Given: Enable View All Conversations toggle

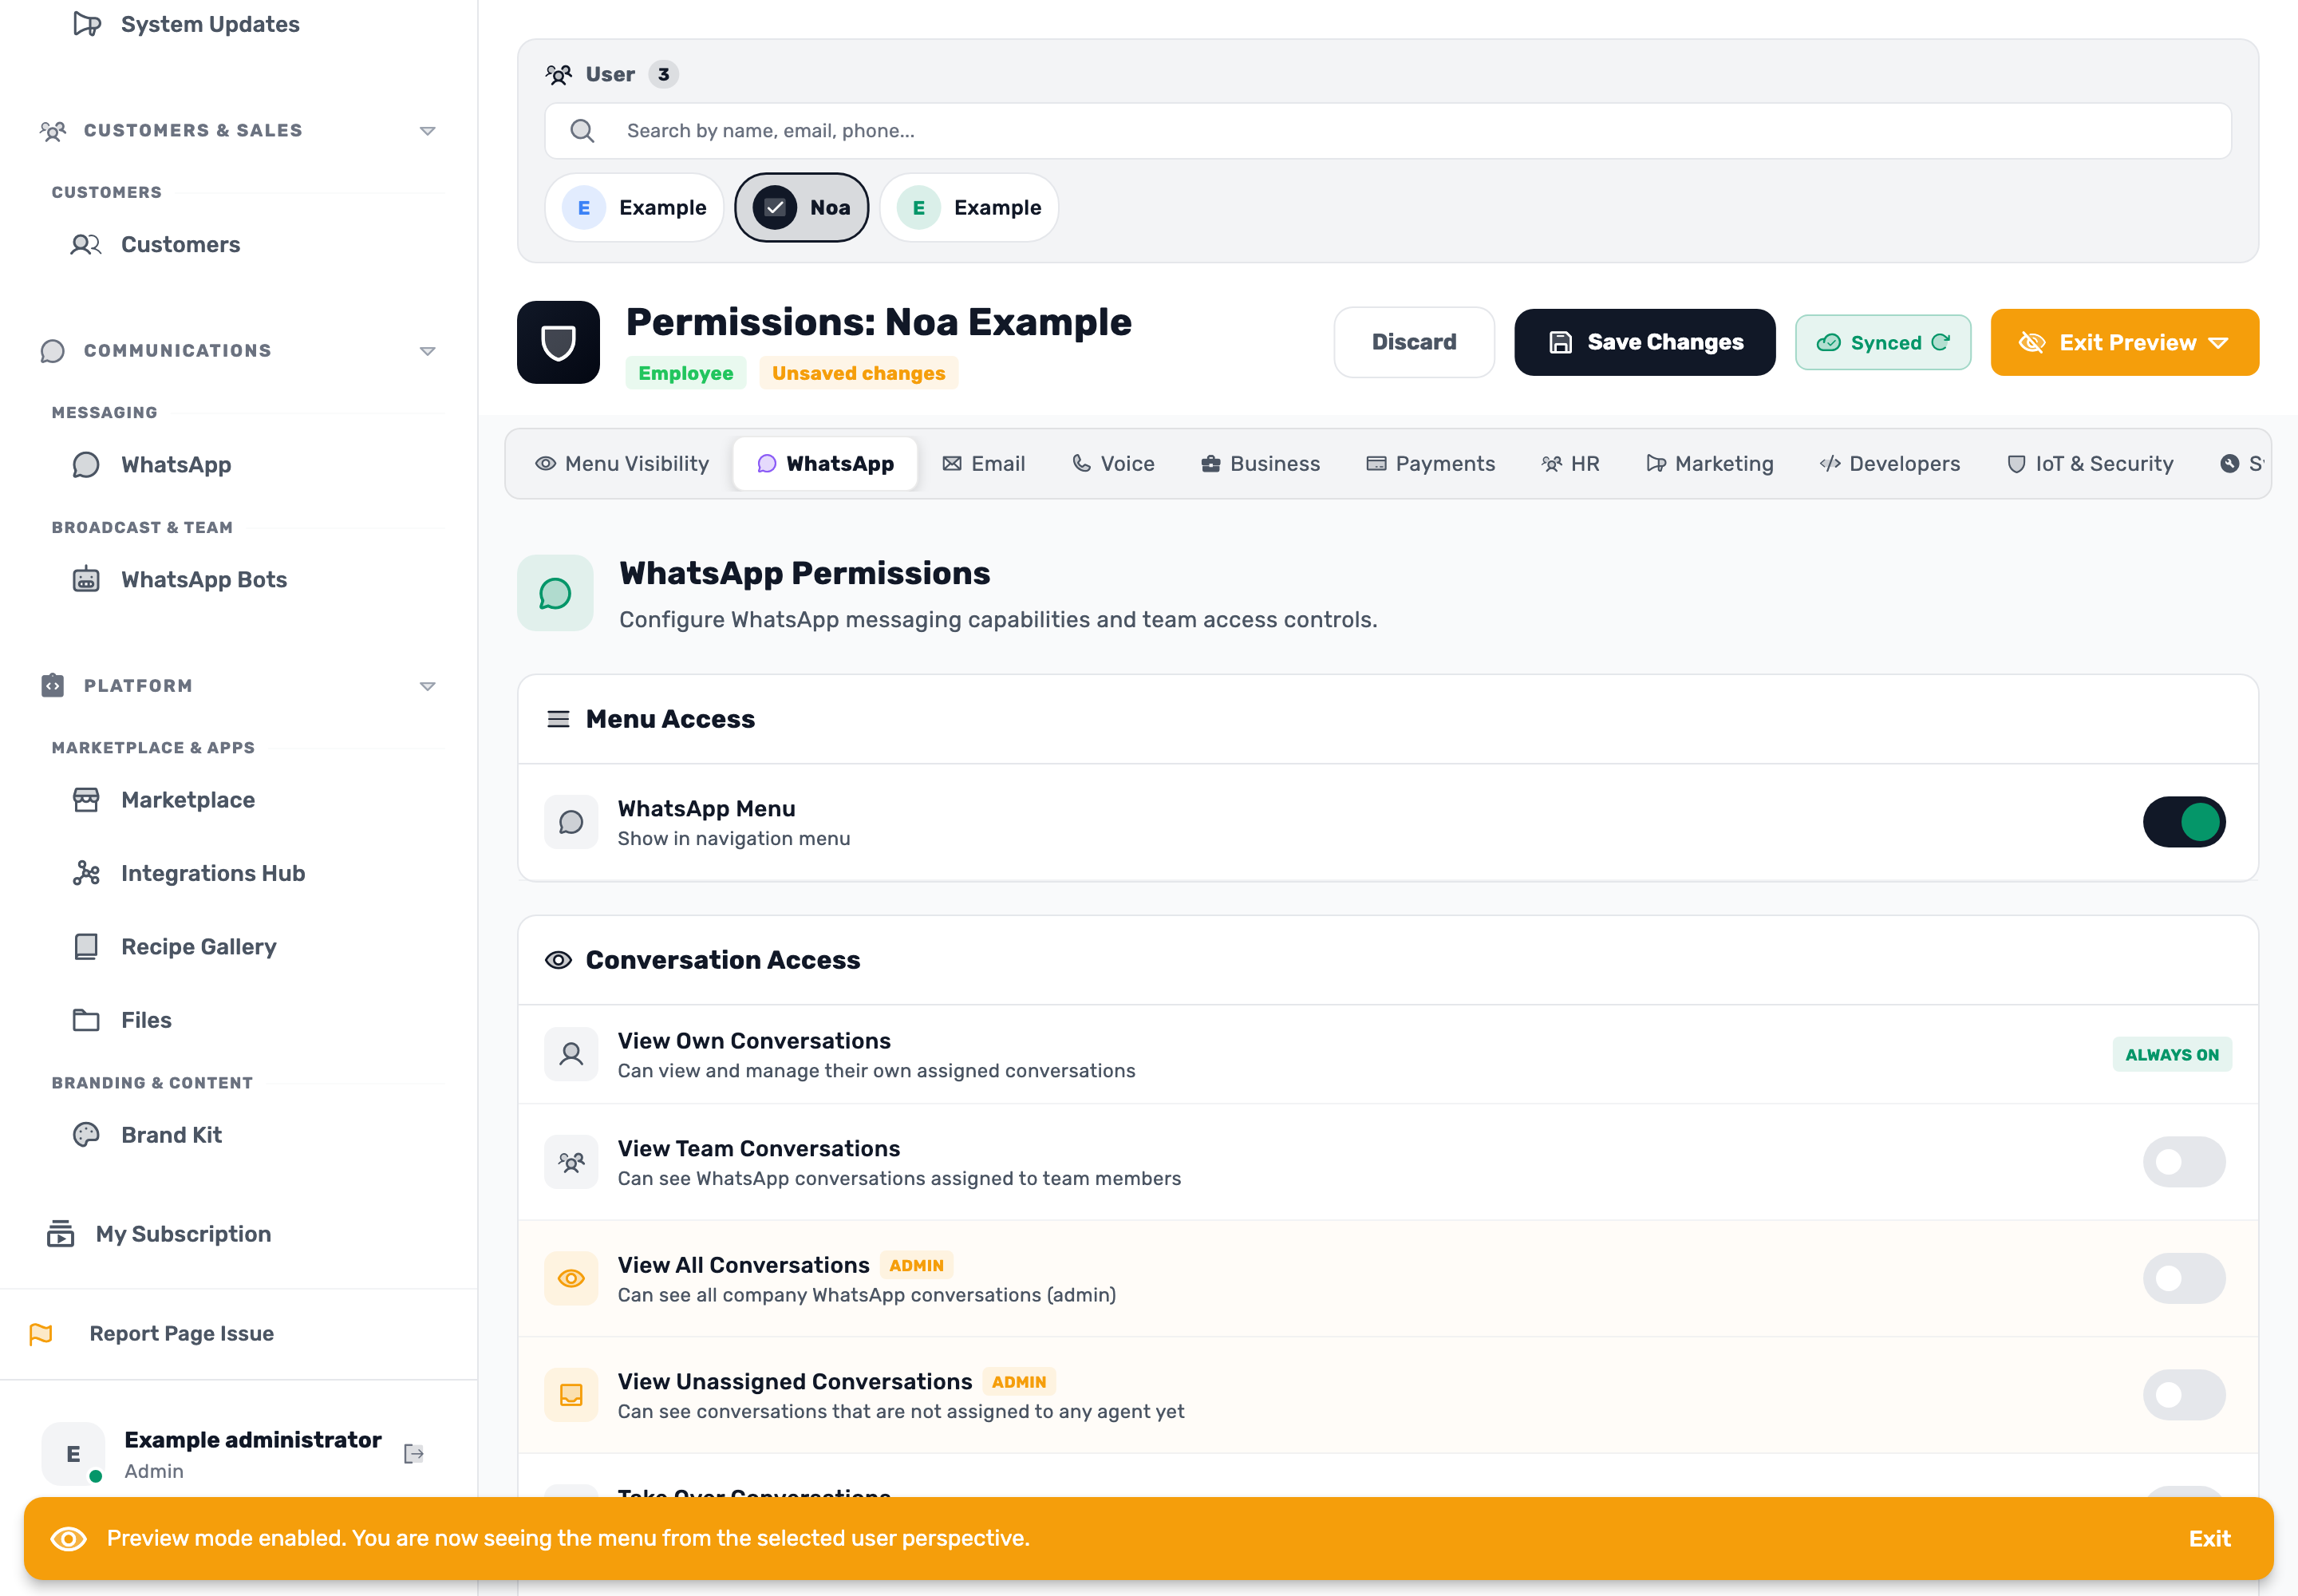Looking at the screenshot, I should (x=2184, y=1279).
